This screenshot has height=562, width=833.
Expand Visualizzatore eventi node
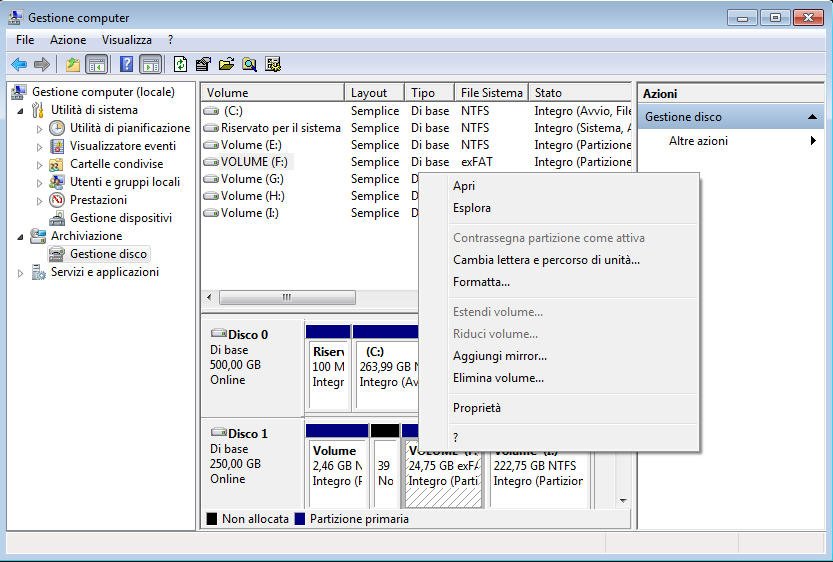(x=39, y=147)
